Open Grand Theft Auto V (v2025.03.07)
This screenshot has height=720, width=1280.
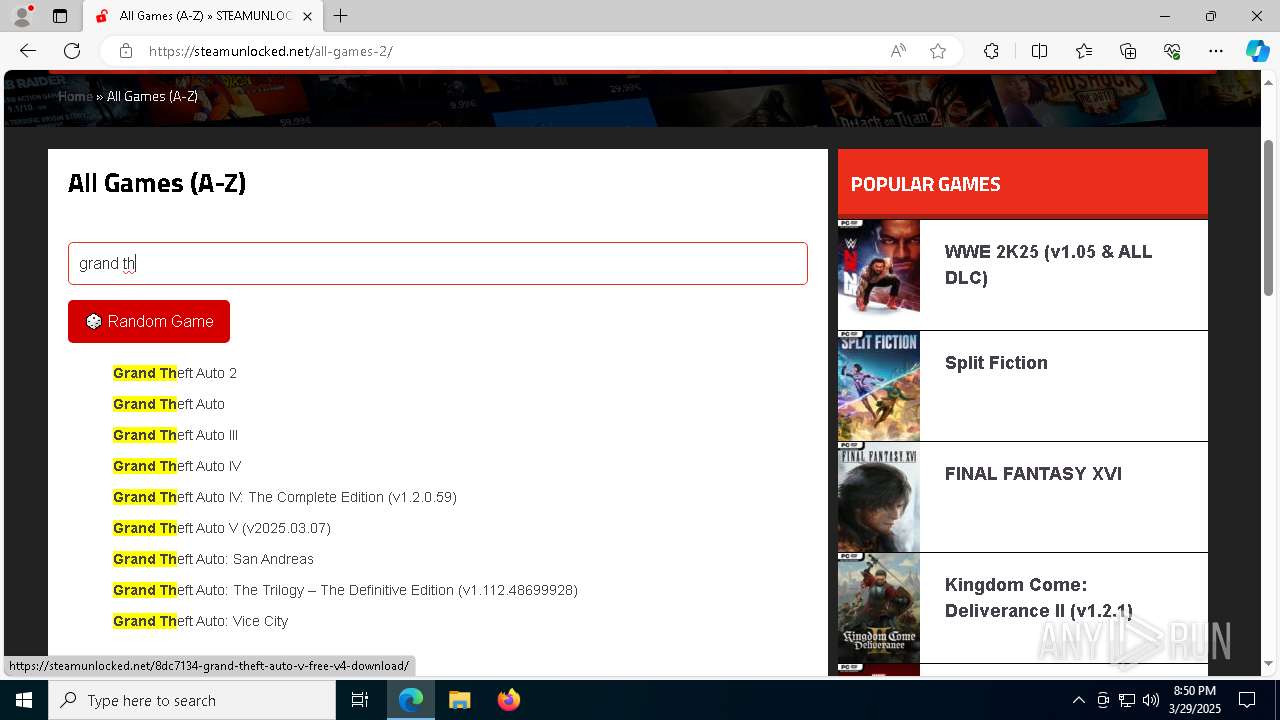222,528
